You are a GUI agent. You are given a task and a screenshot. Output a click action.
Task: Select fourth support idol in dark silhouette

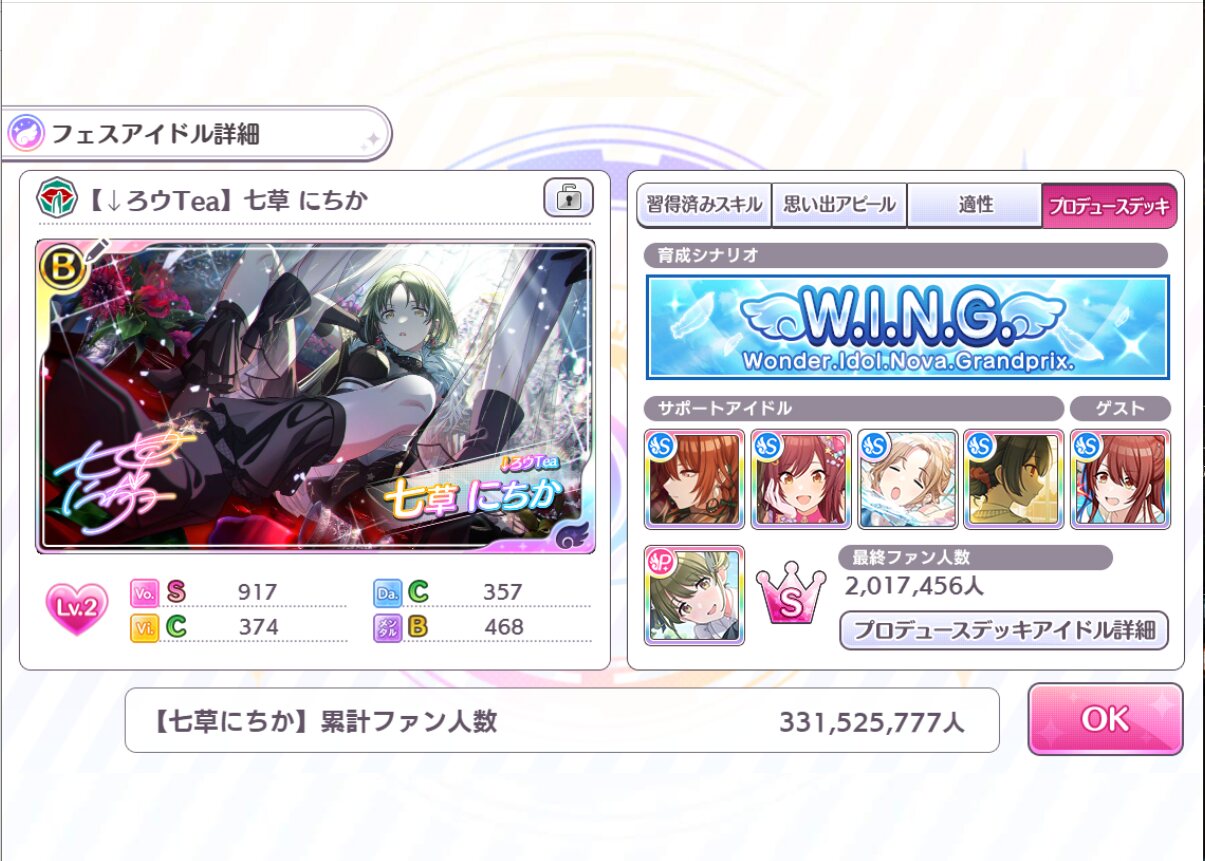1014,479
